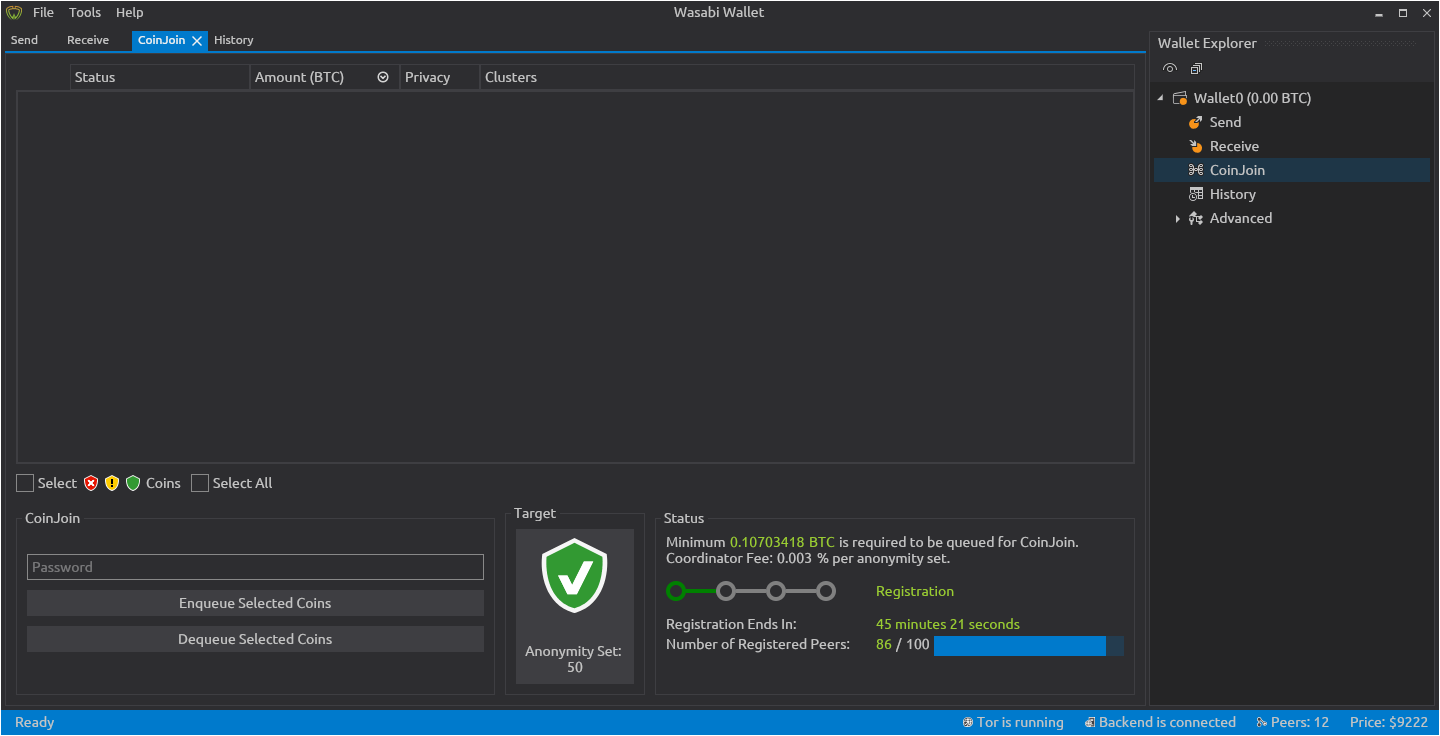Focus the Password input field
The height and width of the screenshot is (736, 1440).
pyautogui.click(x=255, y=567)
